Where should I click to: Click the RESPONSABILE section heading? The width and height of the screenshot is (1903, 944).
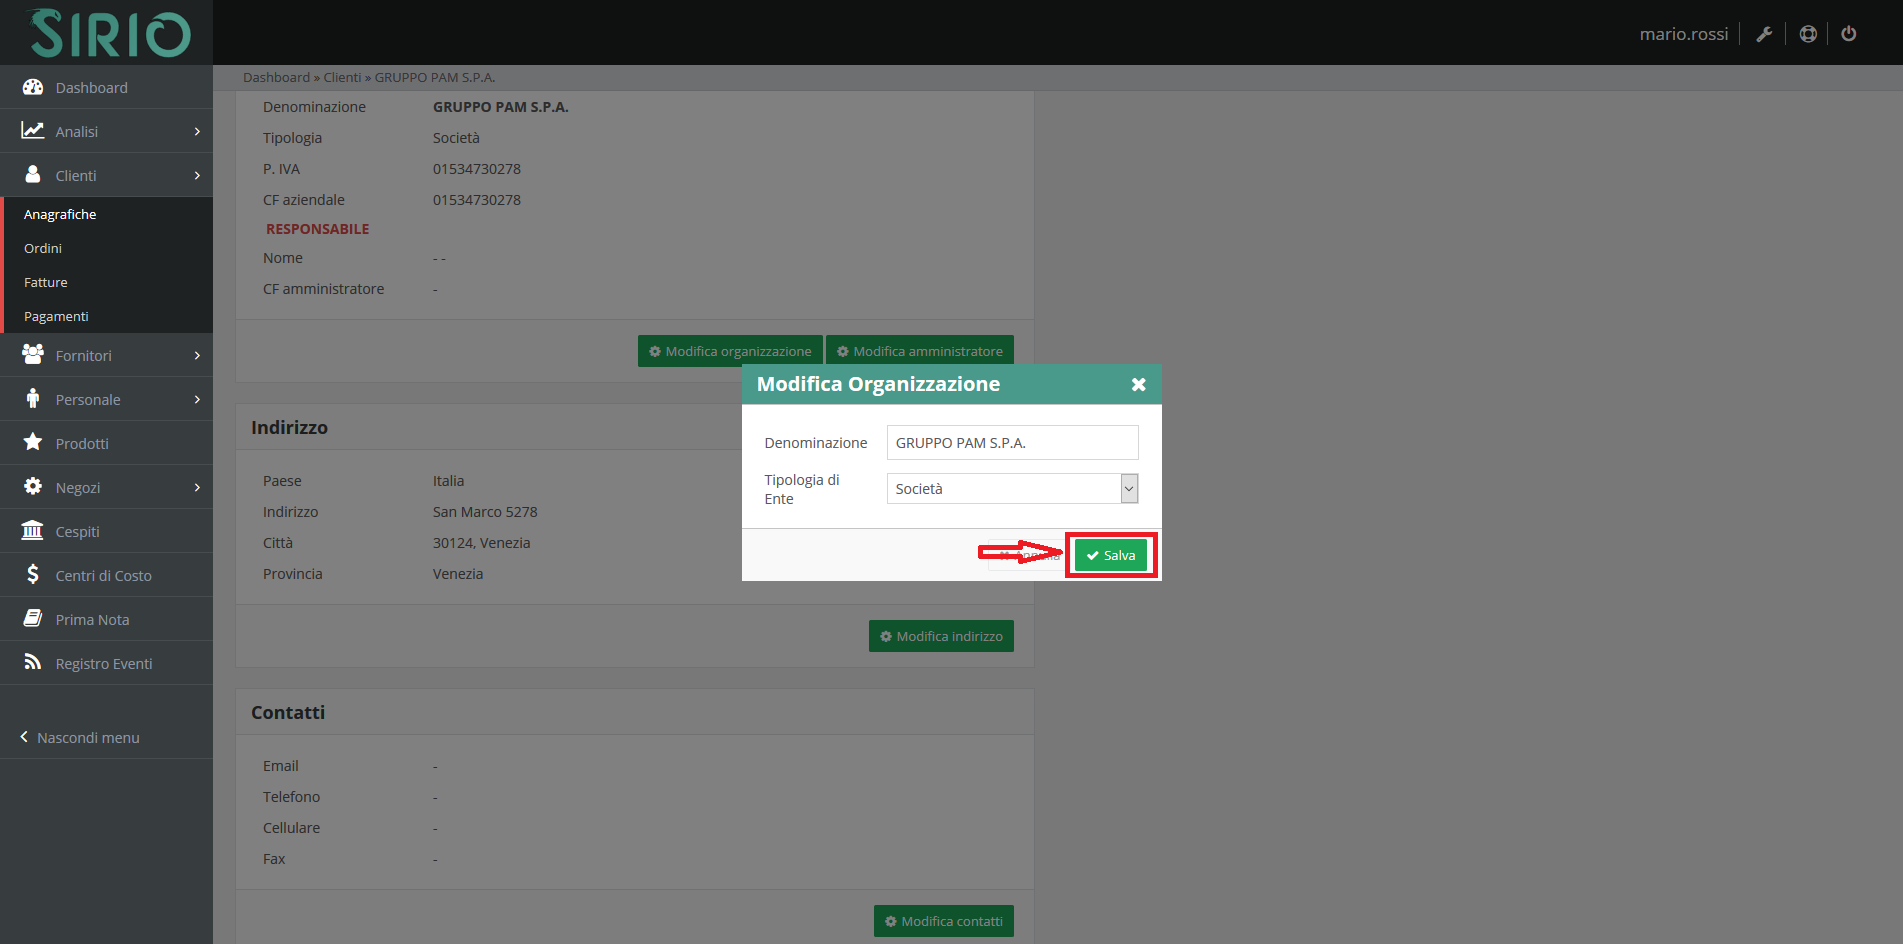point(318,229)
